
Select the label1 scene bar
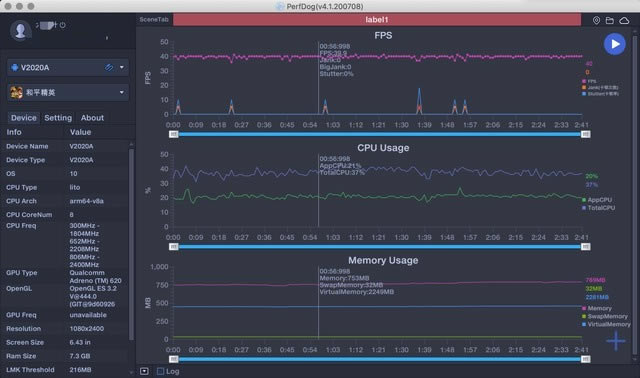pos(377,20)
